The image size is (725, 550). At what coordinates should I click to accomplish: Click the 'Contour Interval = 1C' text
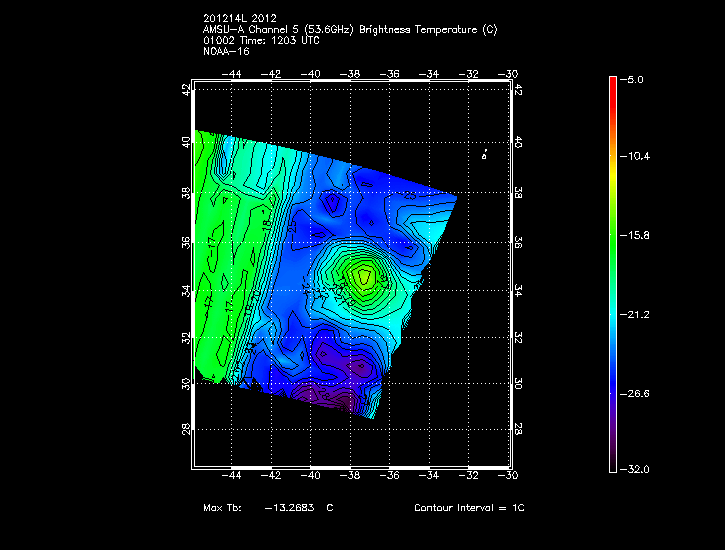coord(469,508)
